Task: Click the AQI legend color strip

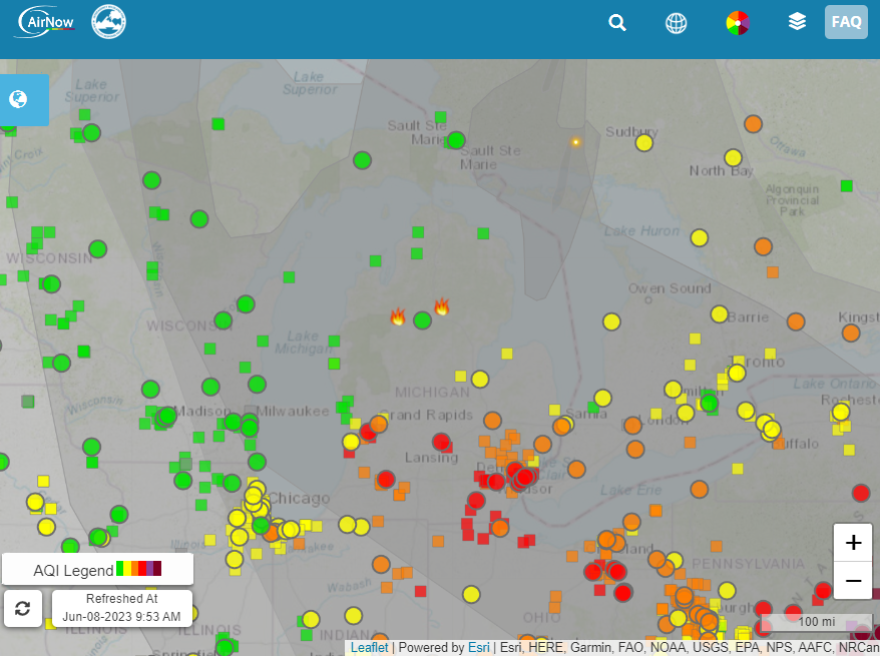Action: click(139, 568)
